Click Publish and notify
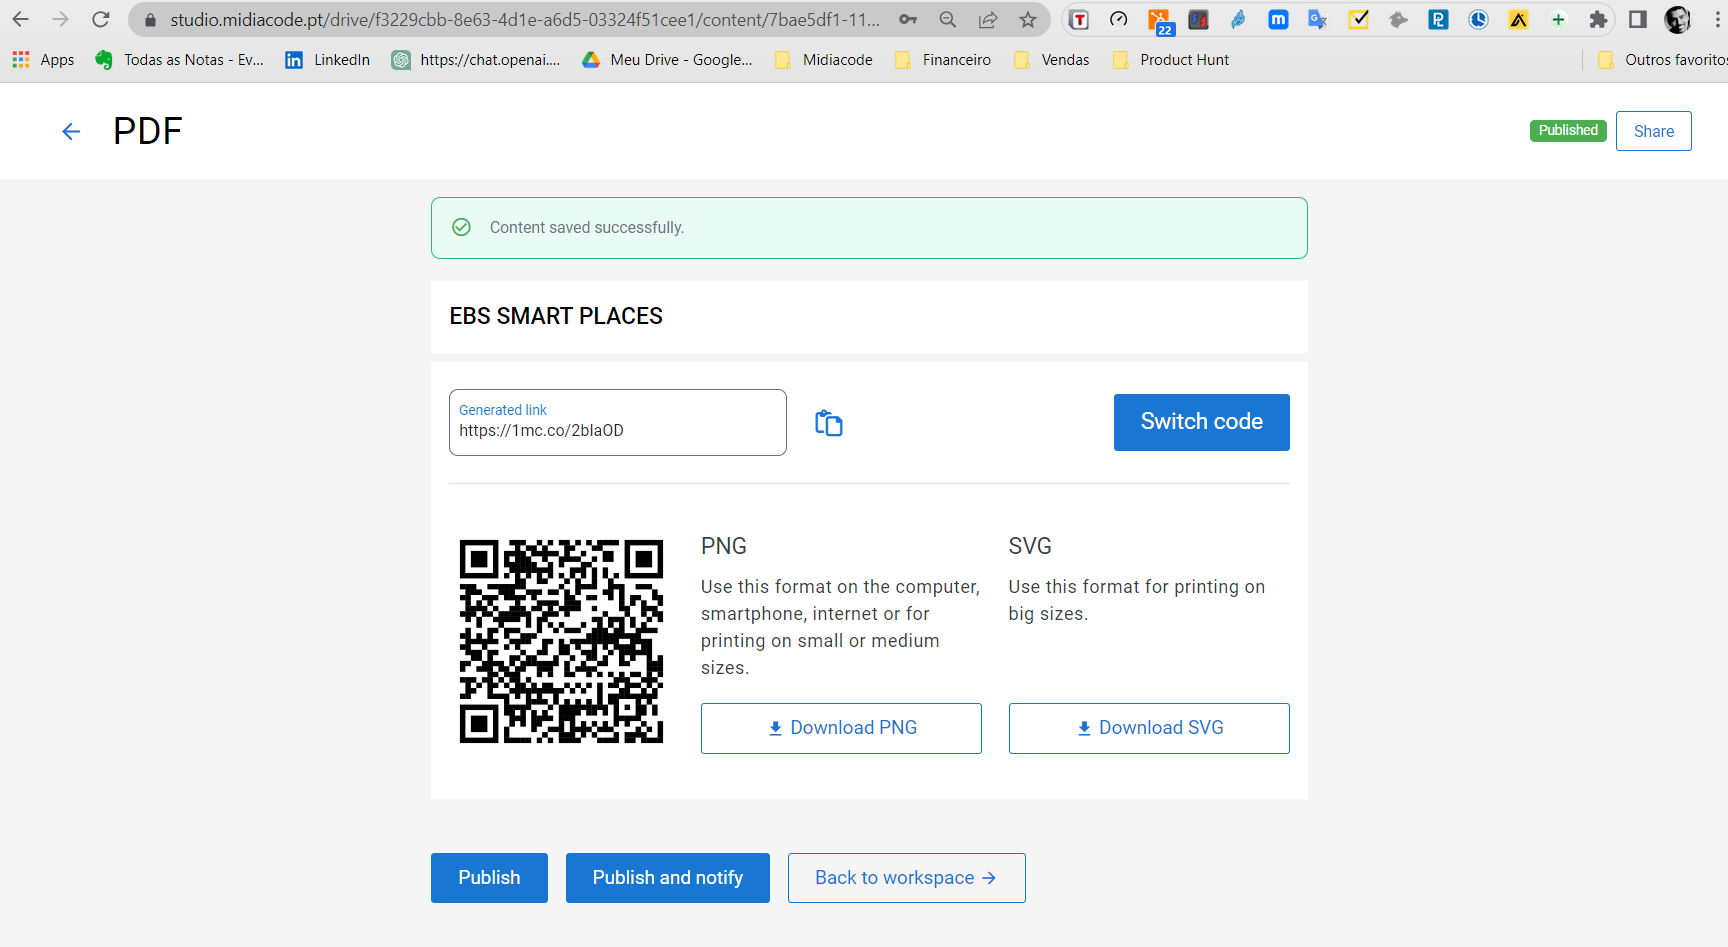Screen dimensions: 1728x947 pyautogui.click(x=667, y=878)
